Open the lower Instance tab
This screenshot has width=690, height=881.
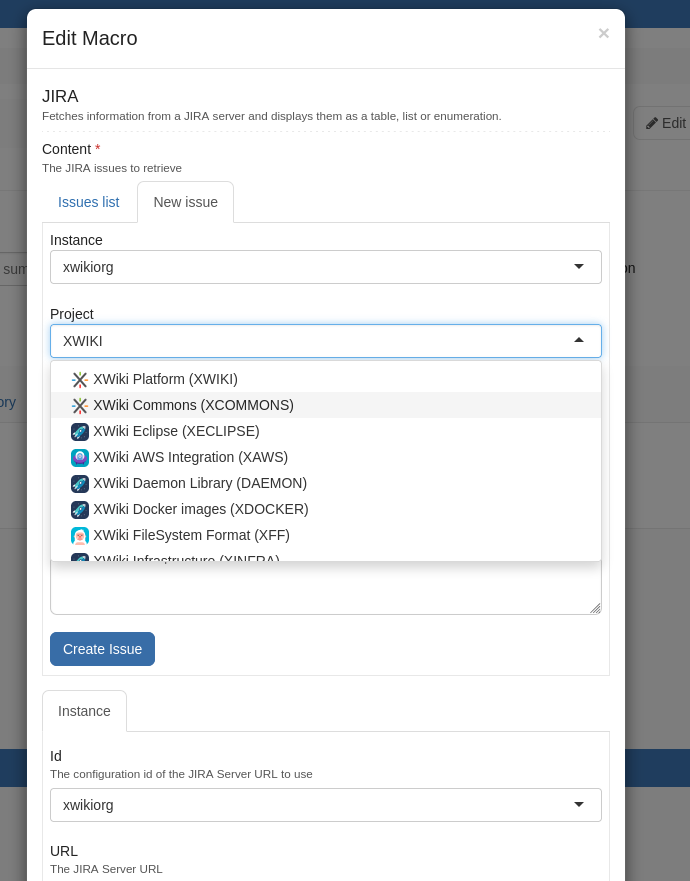coord(84,711)
